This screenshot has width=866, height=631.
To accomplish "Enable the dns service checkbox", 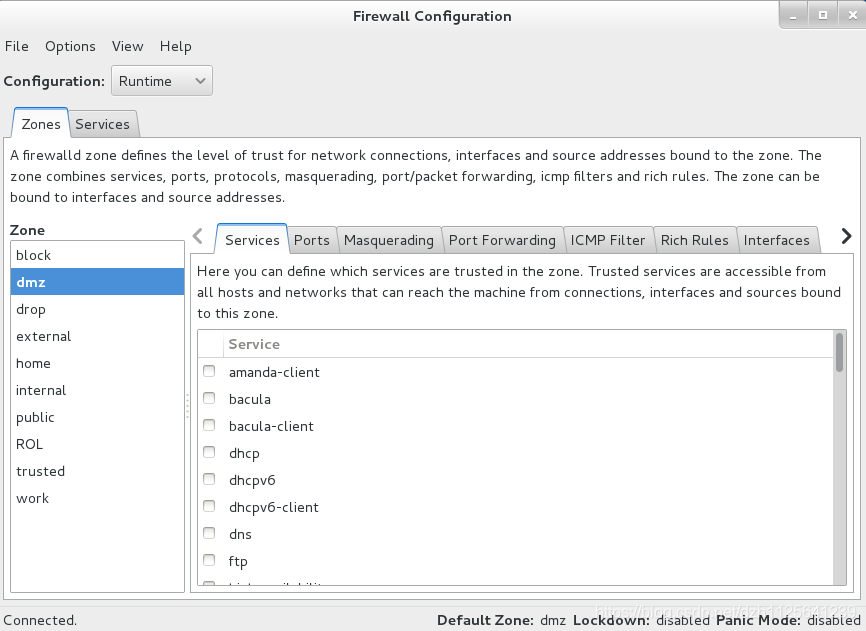I will click(209, 533).
